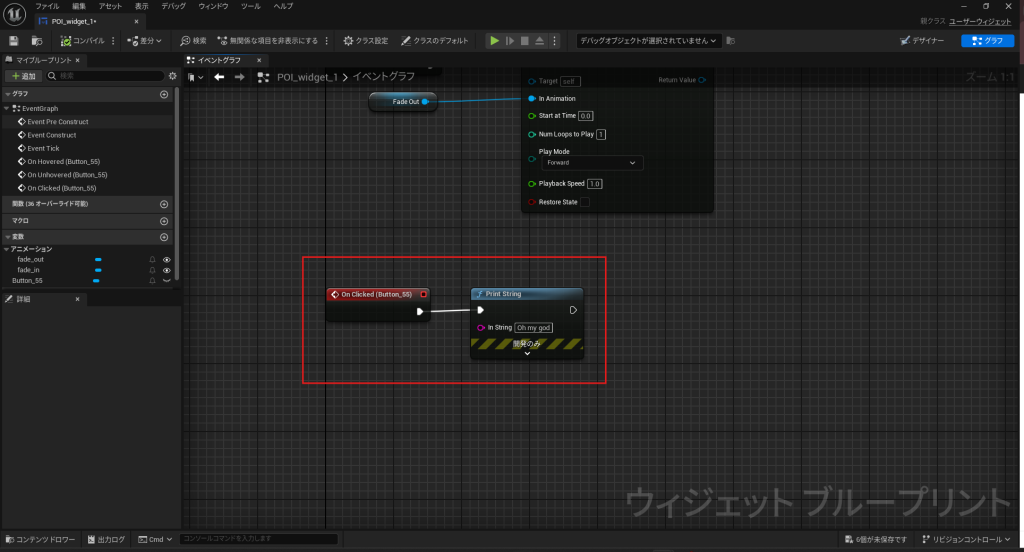Click the My Blueprint settings gear icon
This screenshot has height=552, width=1024.
(172, 75)
